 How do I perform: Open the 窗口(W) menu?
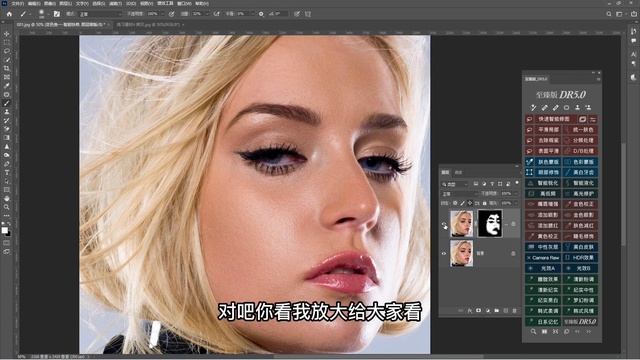click(x=184, y=3)
